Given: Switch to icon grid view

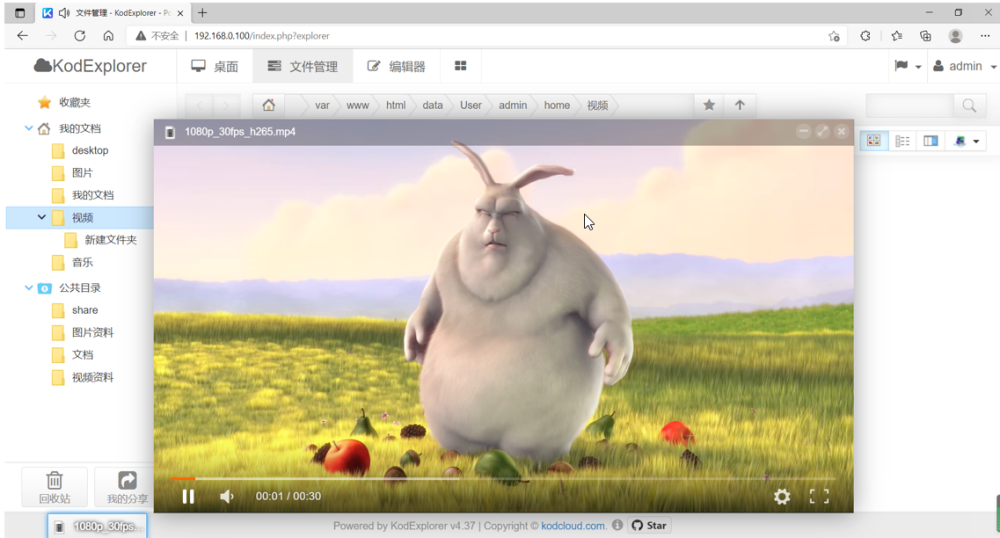Looking at the screenshot, I should [873, 141].
